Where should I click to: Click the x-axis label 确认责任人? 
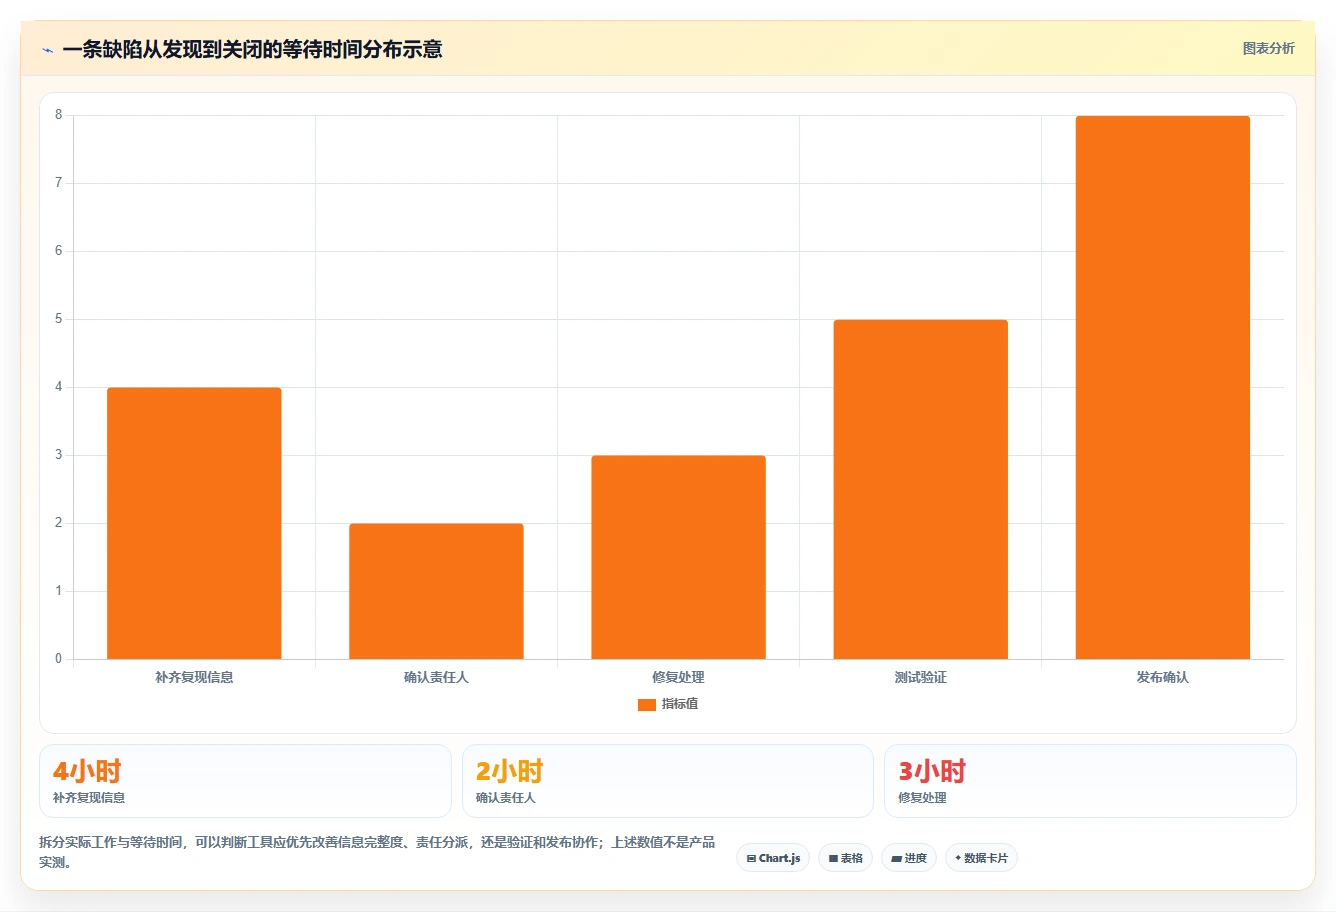point(436,677)
